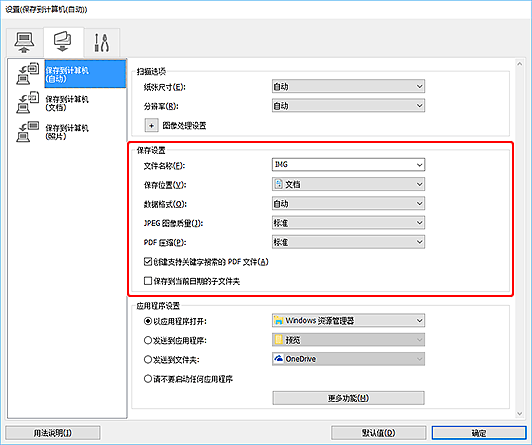532x445 pixels.
Task: Click the 用法说明 button
Action: click(53, 433)
